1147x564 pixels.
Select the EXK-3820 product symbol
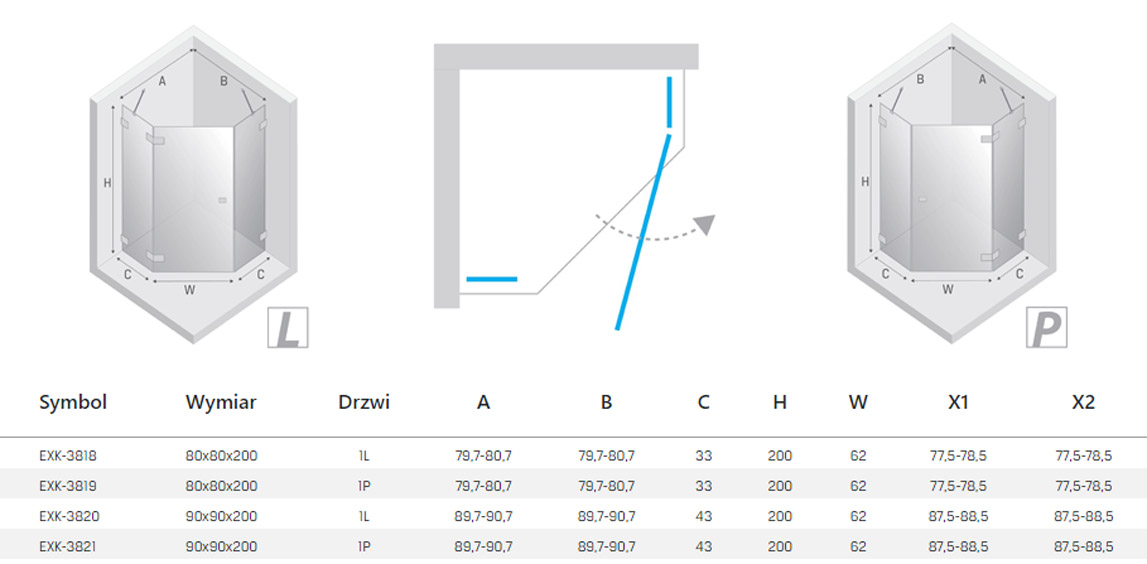point(68,517)
